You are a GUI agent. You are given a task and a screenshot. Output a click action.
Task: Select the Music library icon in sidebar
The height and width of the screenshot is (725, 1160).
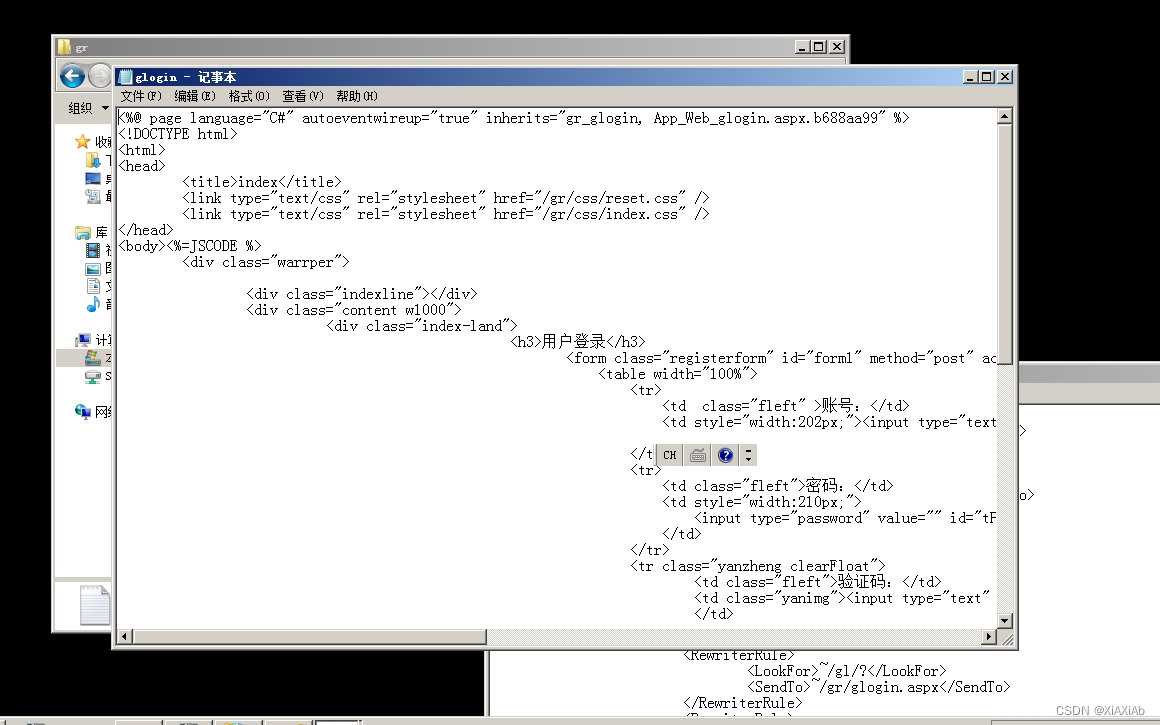click(x=93, y=304)
